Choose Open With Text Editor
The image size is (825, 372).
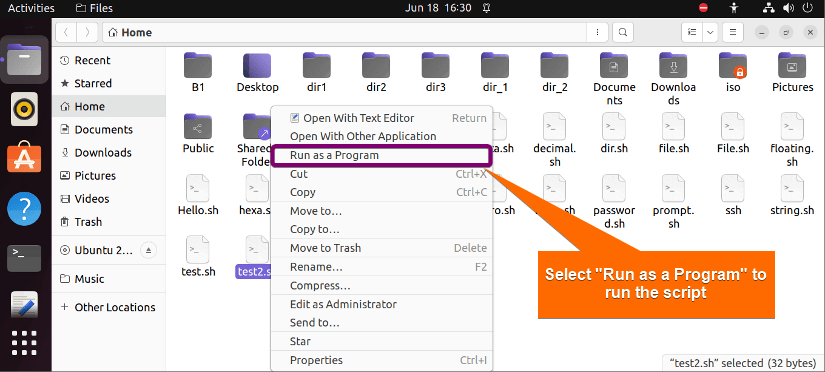(381, 118)
